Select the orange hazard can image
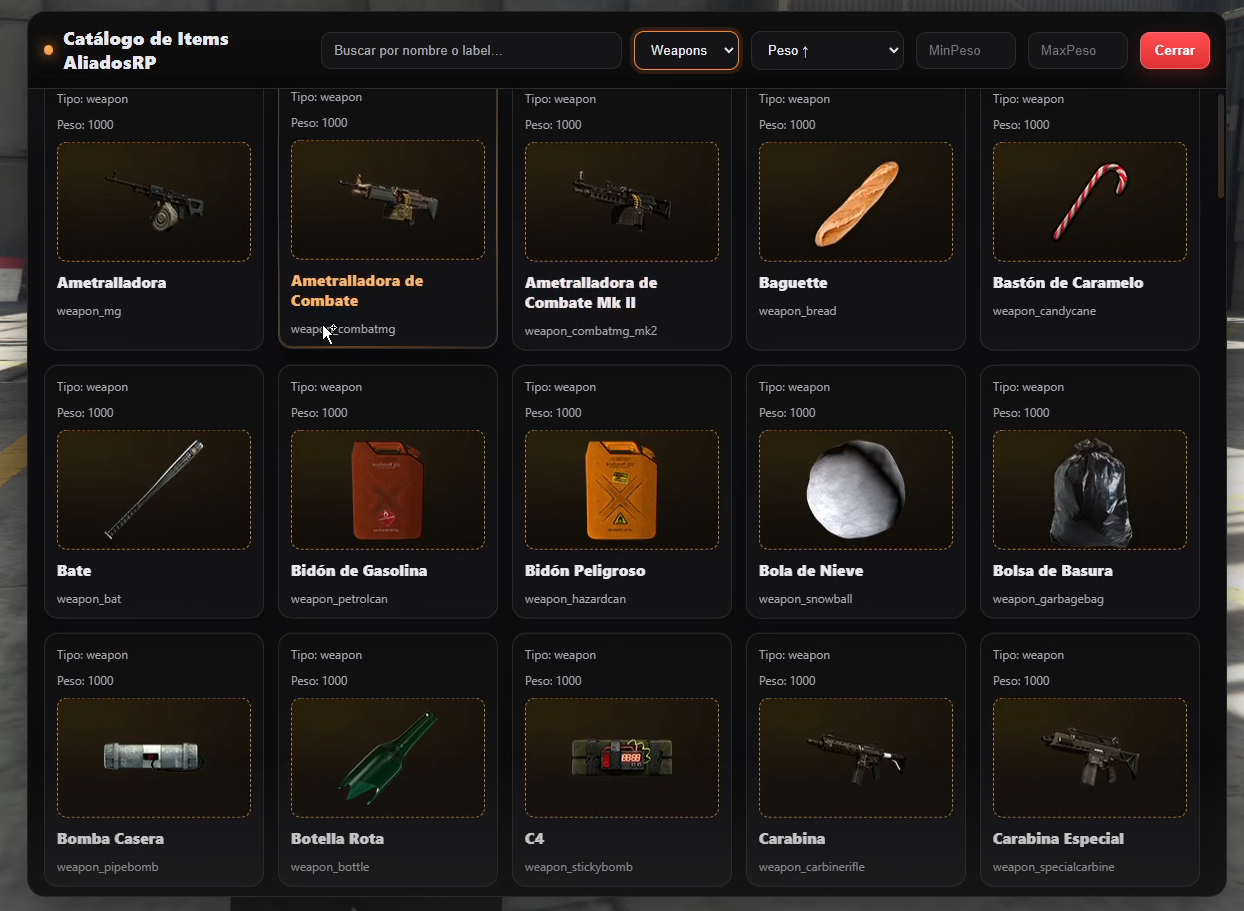Viewport: 1244px width, 911px height. [621, 490]
